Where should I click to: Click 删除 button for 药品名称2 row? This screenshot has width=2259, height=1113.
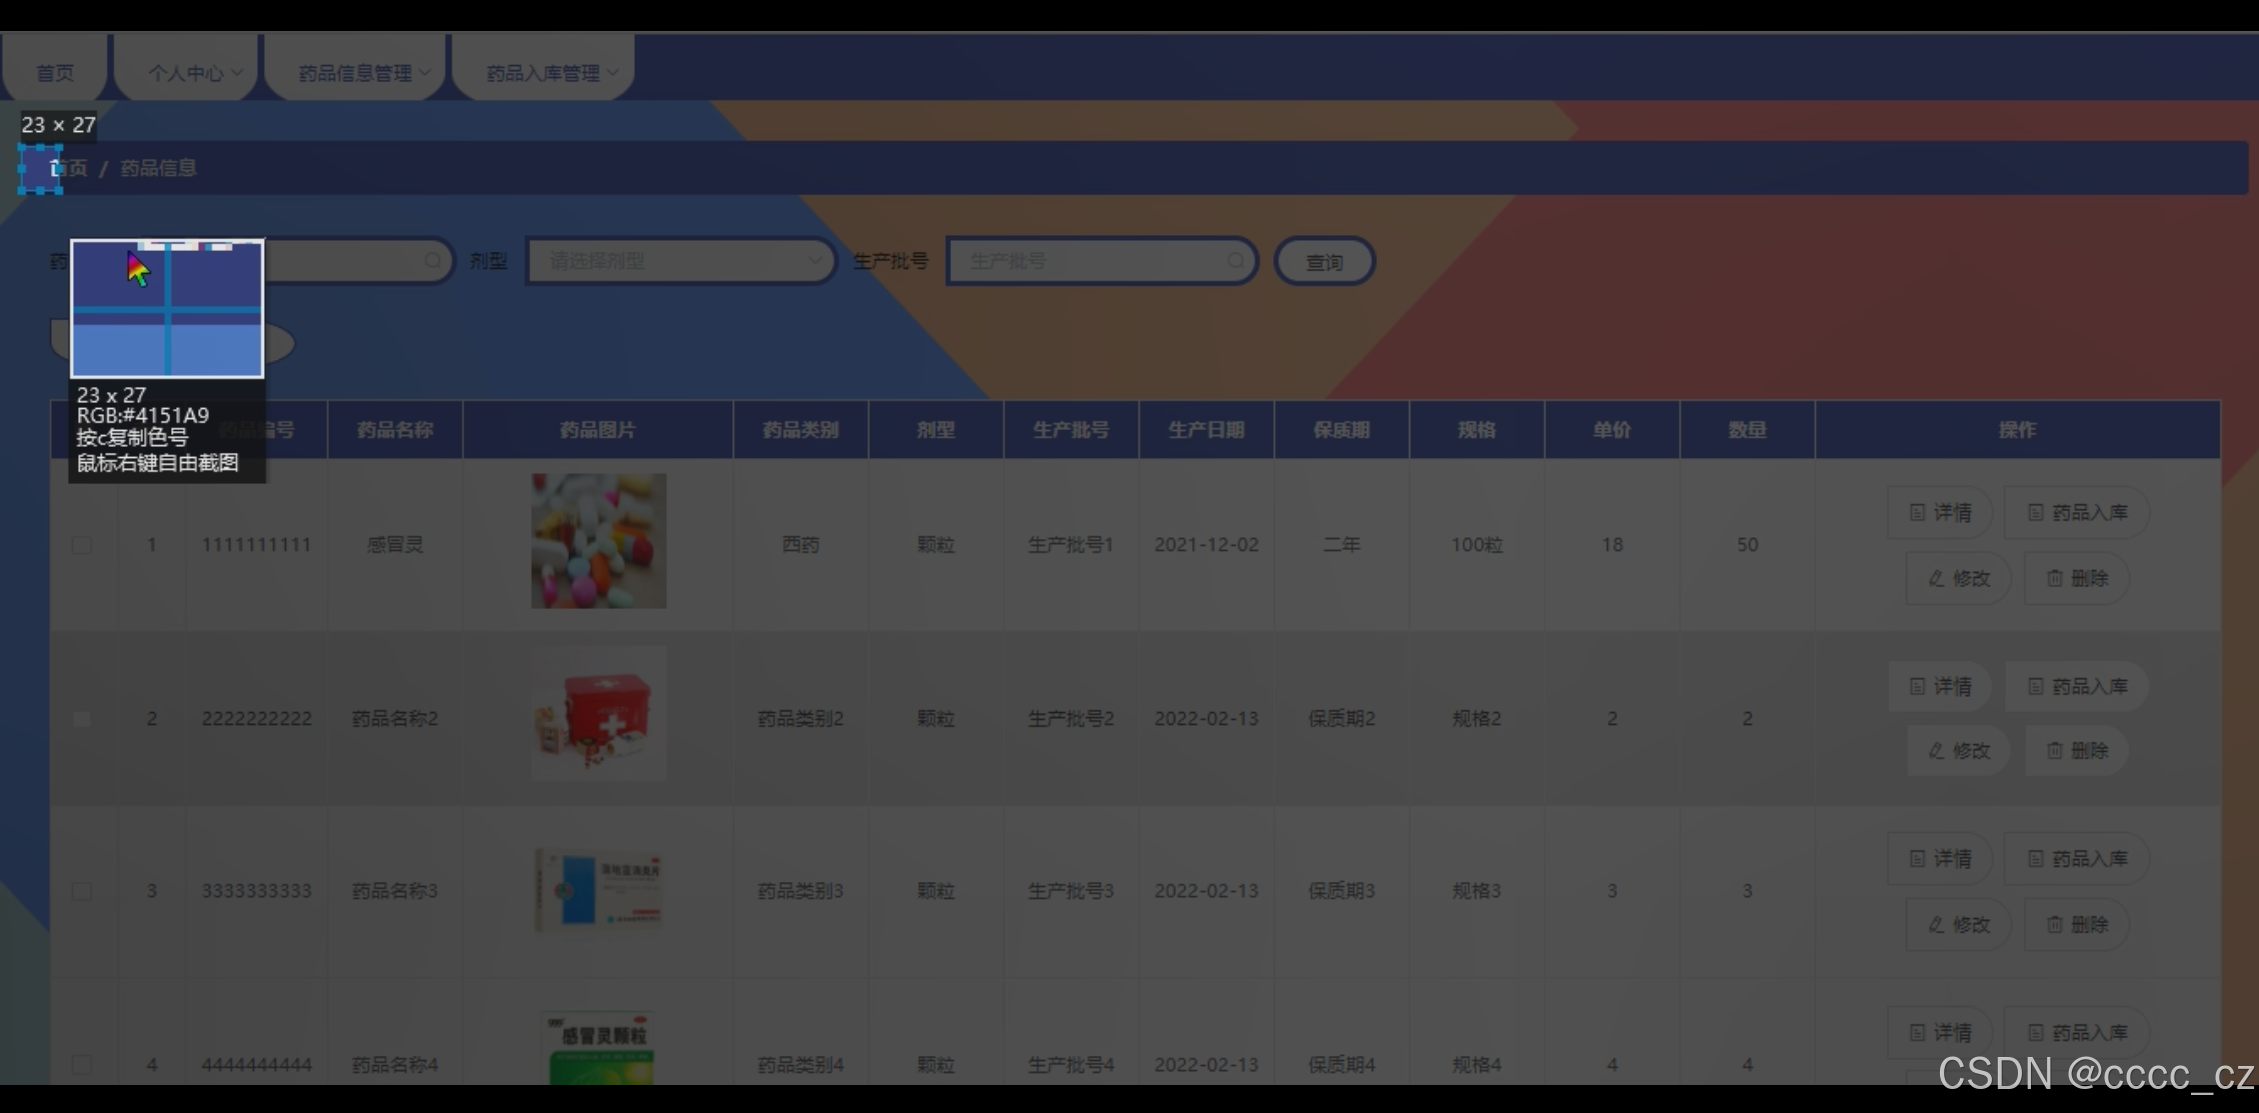[x=2076, y=750]
